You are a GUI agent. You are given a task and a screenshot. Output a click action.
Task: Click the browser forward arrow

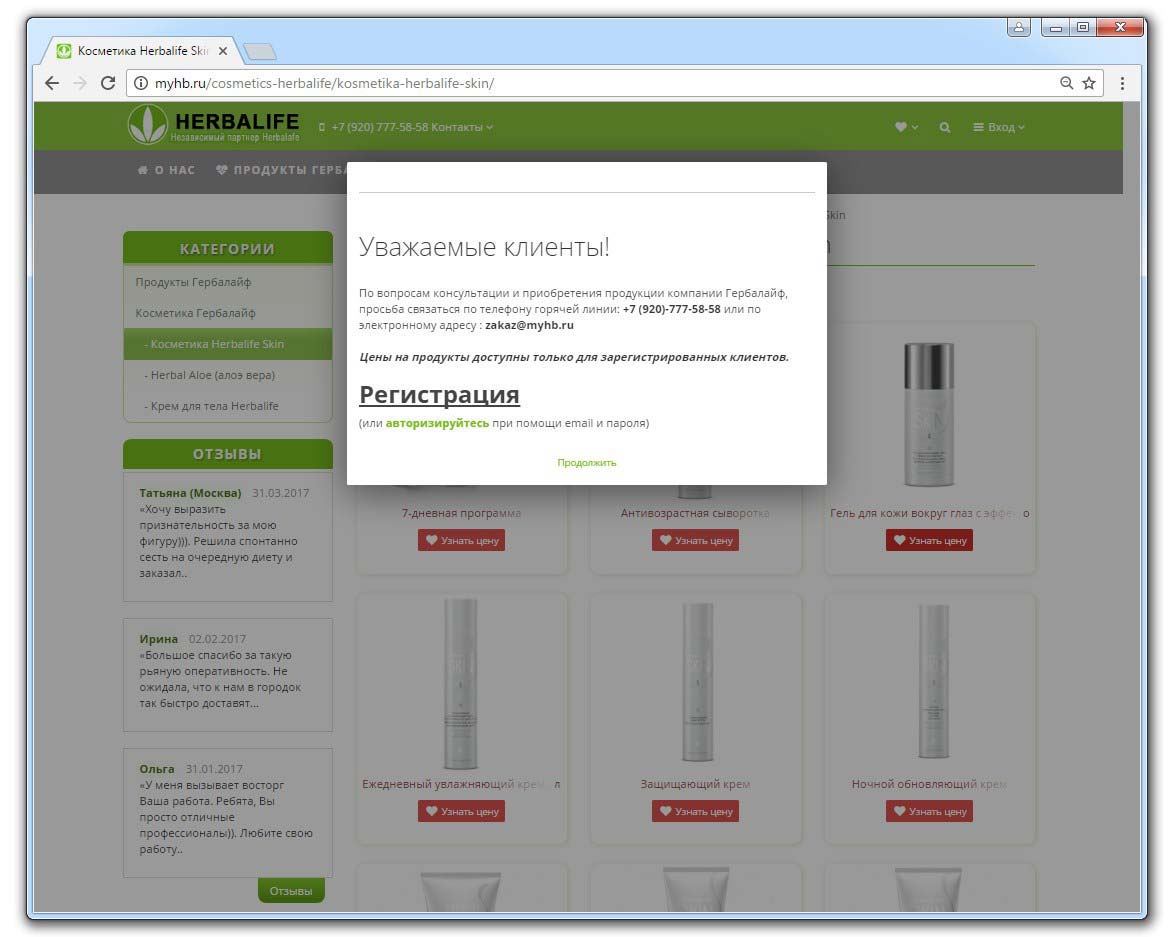click(80, 83)
